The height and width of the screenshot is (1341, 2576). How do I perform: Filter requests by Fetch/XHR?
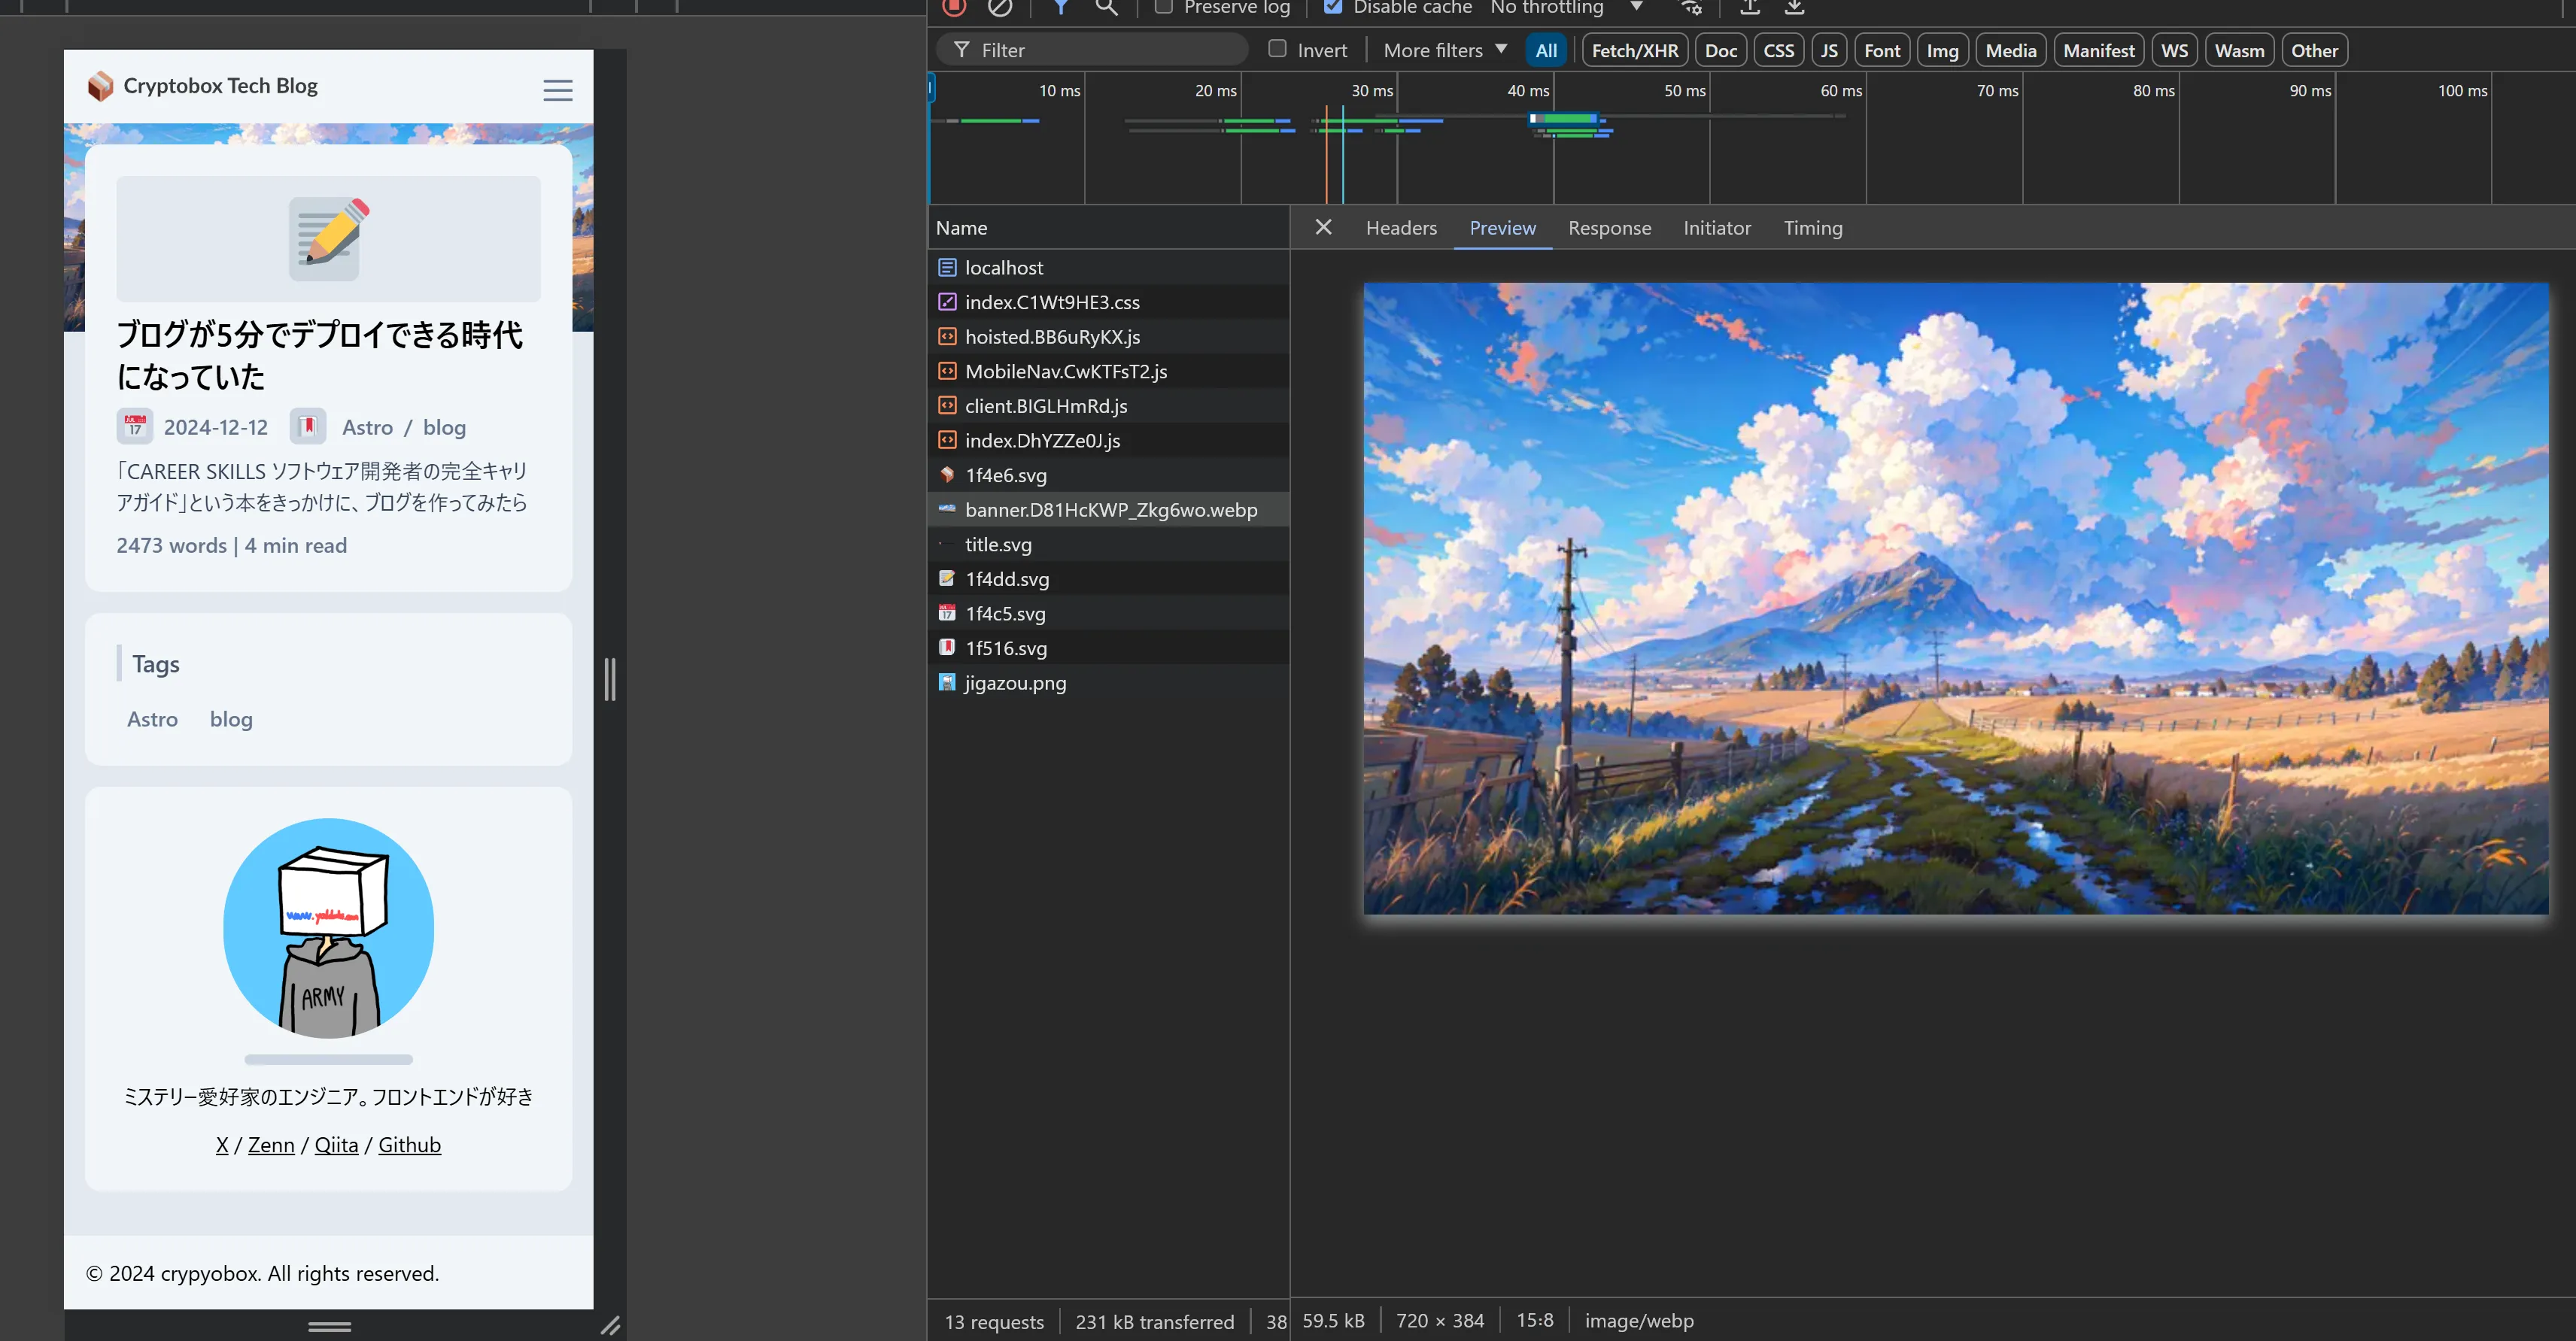(1634, 50)
